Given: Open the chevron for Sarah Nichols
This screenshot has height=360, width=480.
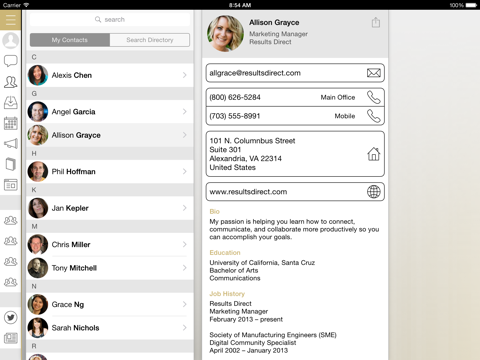Looking at the screenshot, I should click(x=184, y=328).
